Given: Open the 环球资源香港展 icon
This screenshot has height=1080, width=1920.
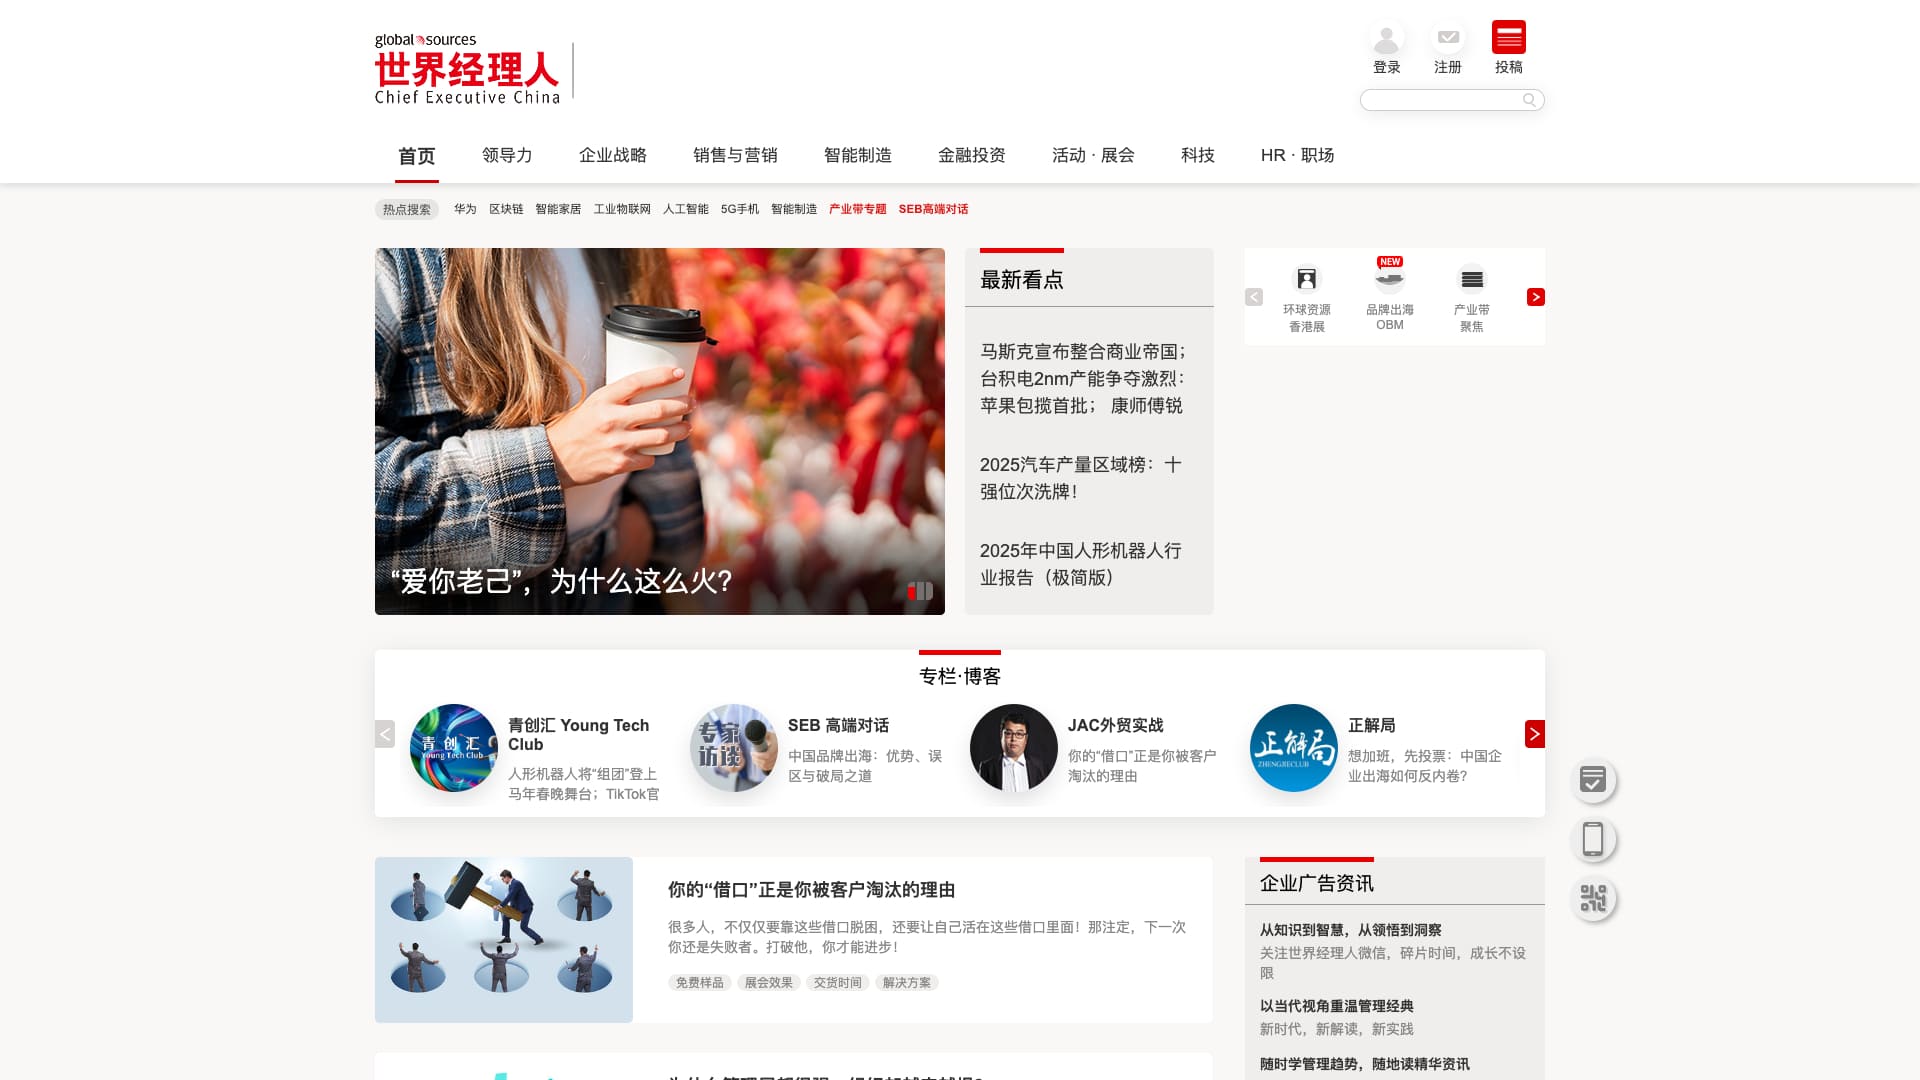Looking at the screenshot, I should pyautogui.click(x=1306, y=279).
